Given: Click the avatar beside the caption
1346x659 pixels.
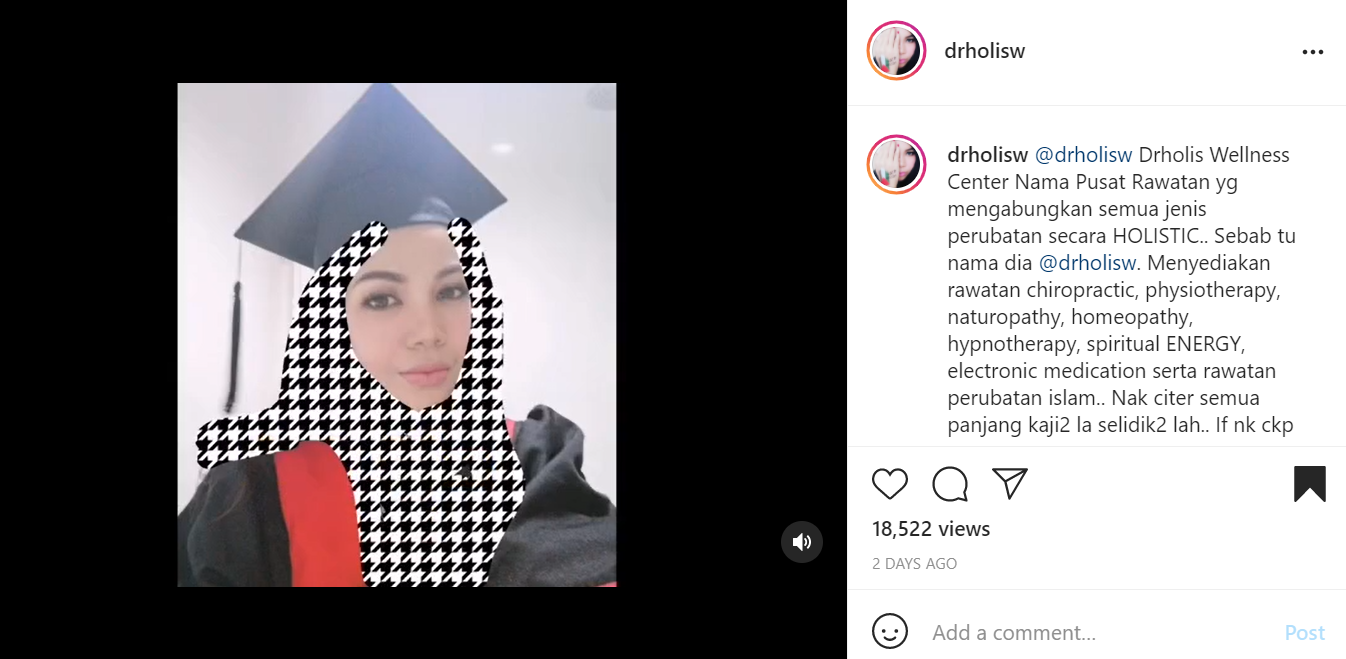Looking at the screenshot, I should coord(896,164).
